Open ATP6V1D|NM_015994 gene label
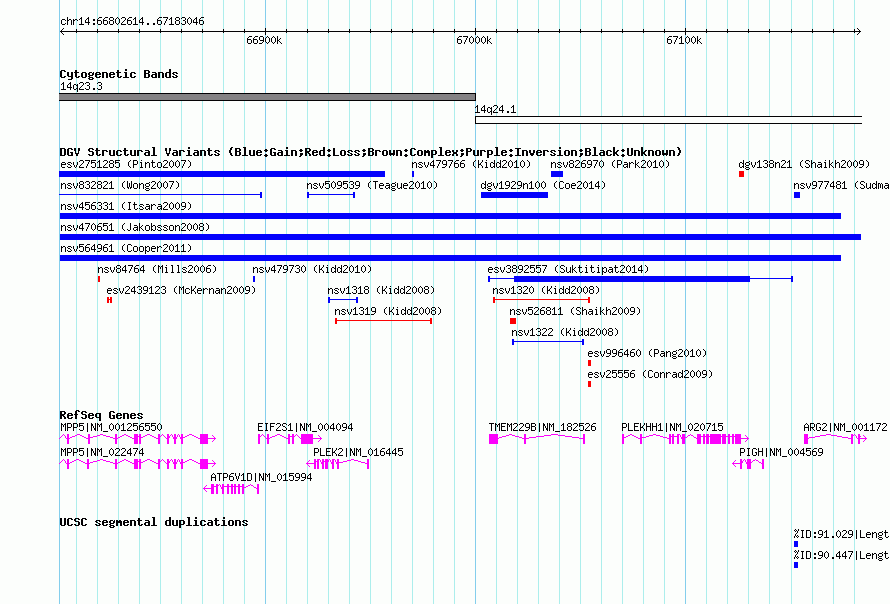This screenshot has height=604, width=890. coord(261,477)
